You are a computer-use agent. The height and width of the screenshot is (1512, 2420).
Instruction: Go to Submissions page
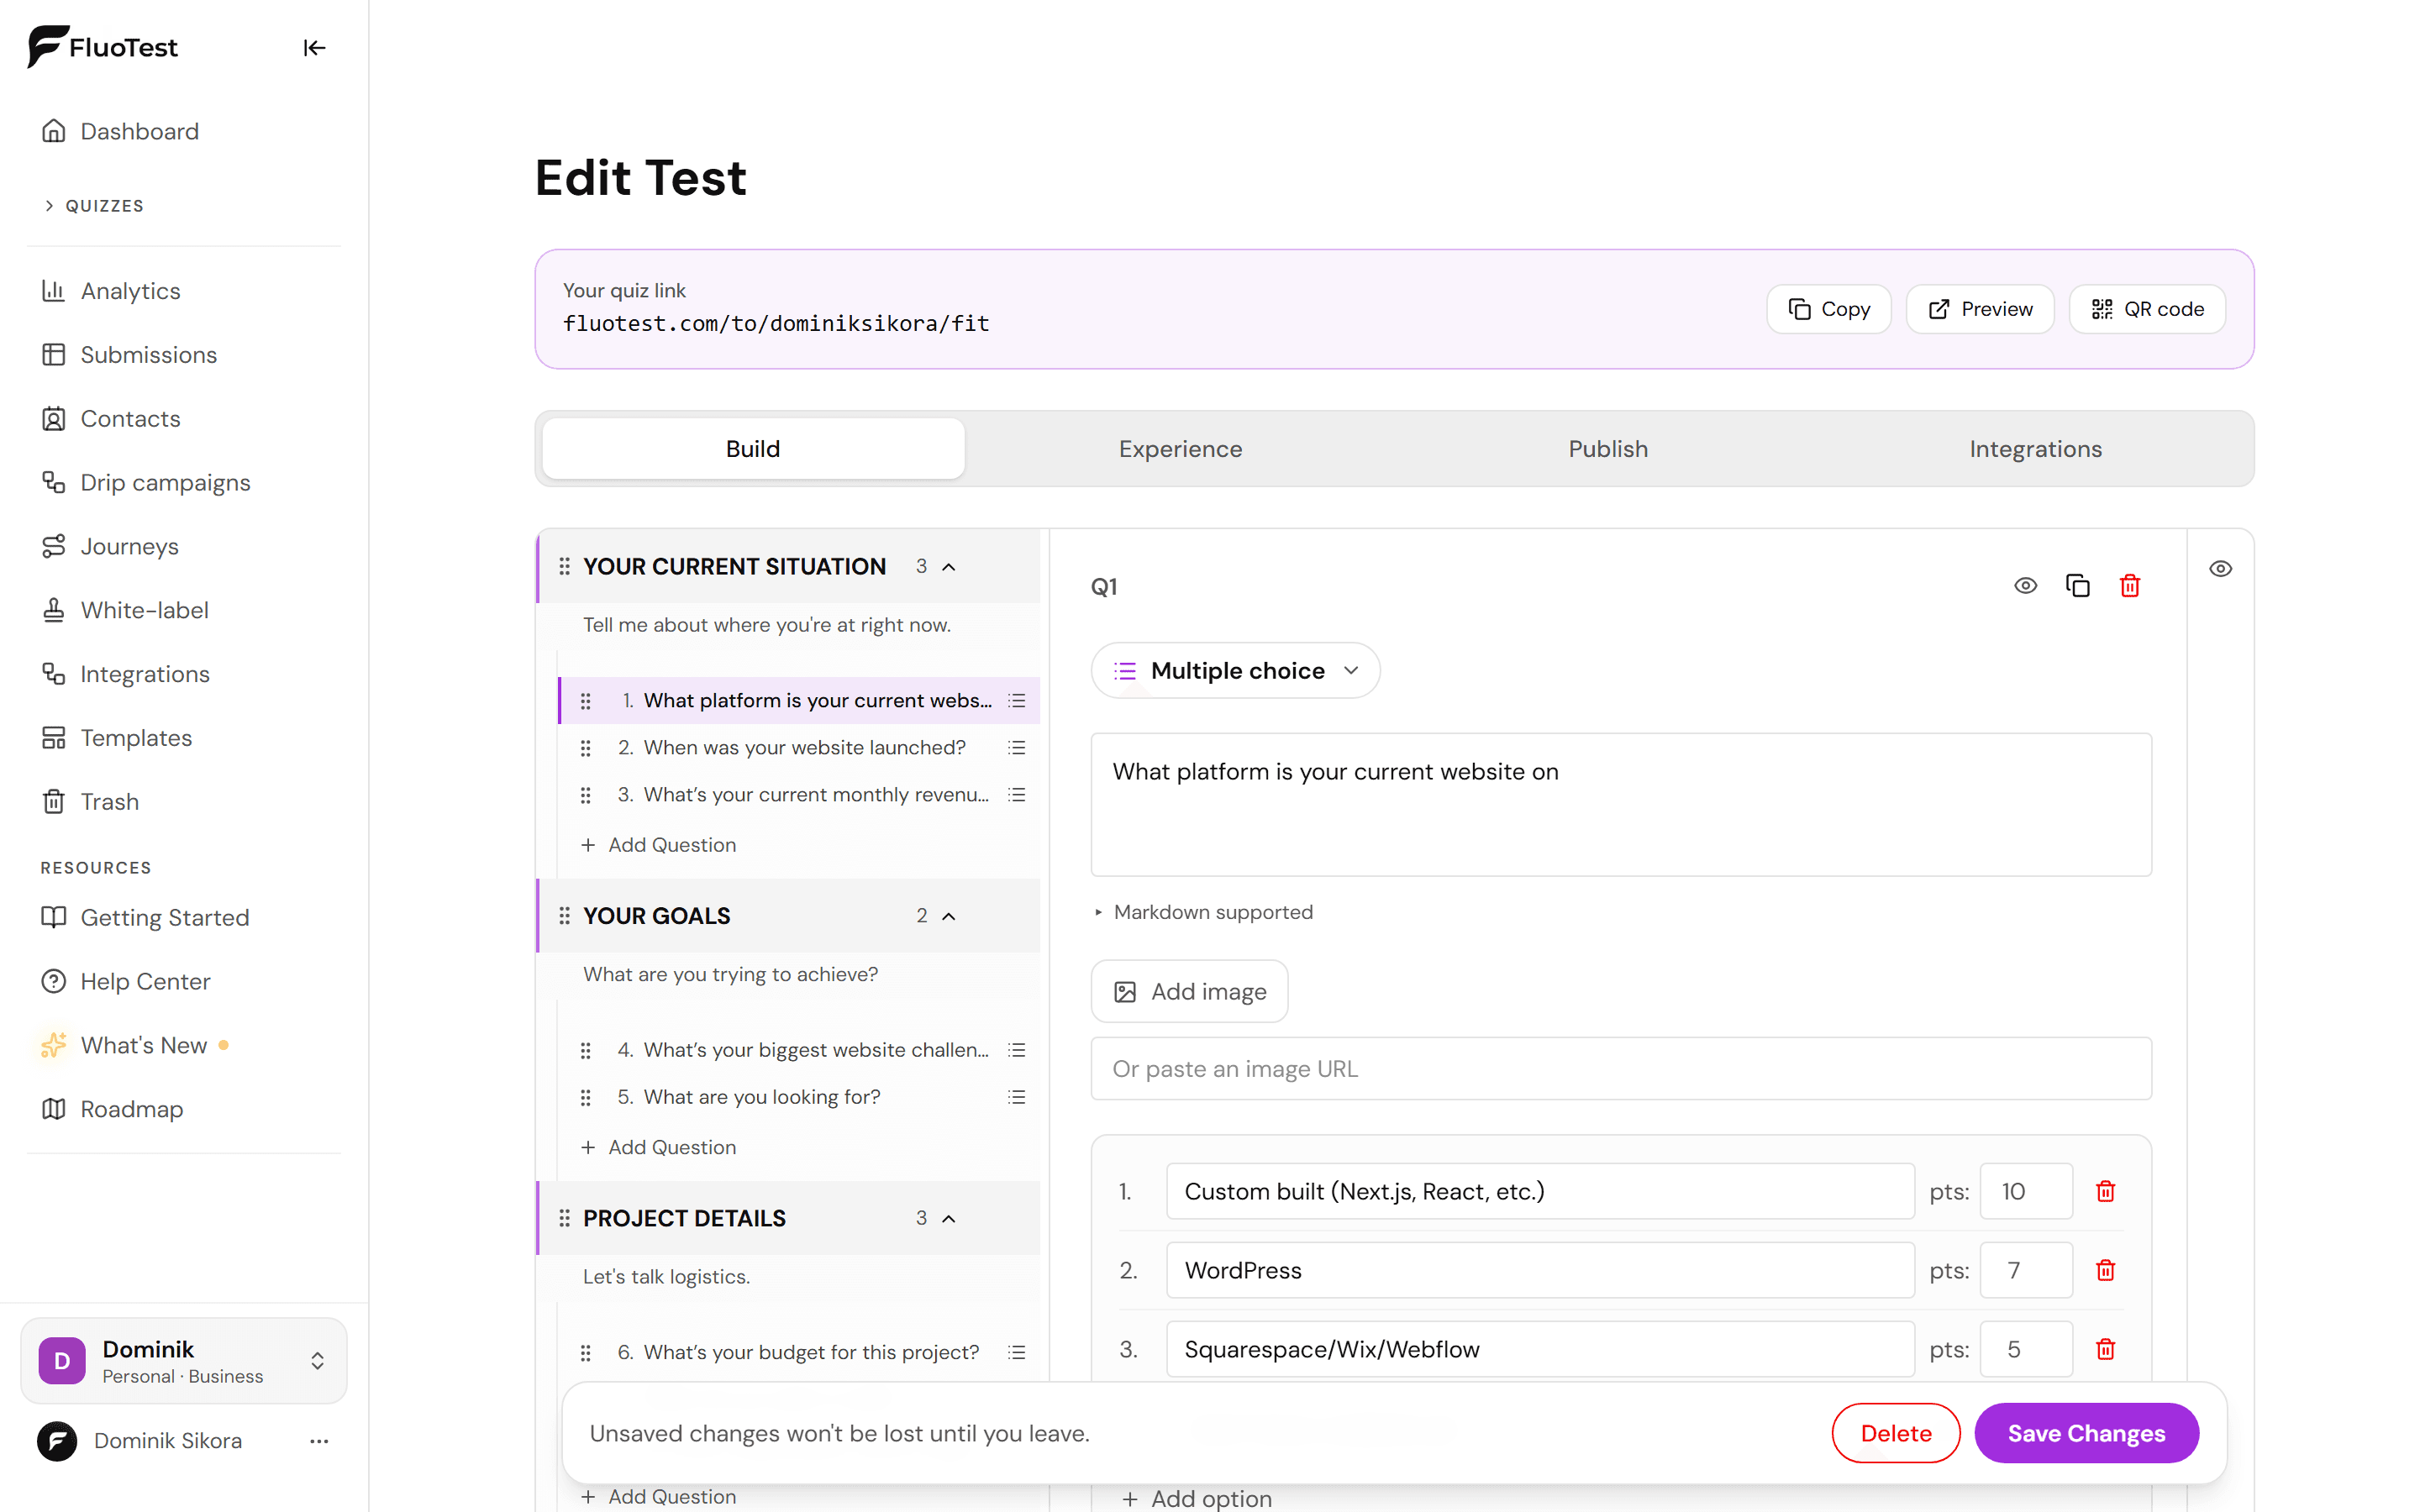click(129, 355)
